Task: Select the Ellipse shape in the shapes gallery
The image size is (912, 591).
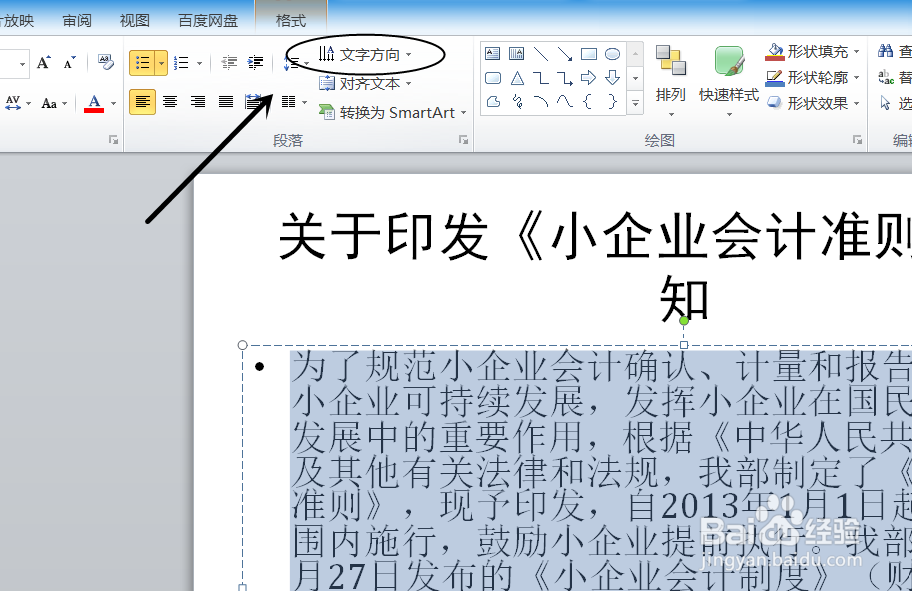Action: pos(611,54)
